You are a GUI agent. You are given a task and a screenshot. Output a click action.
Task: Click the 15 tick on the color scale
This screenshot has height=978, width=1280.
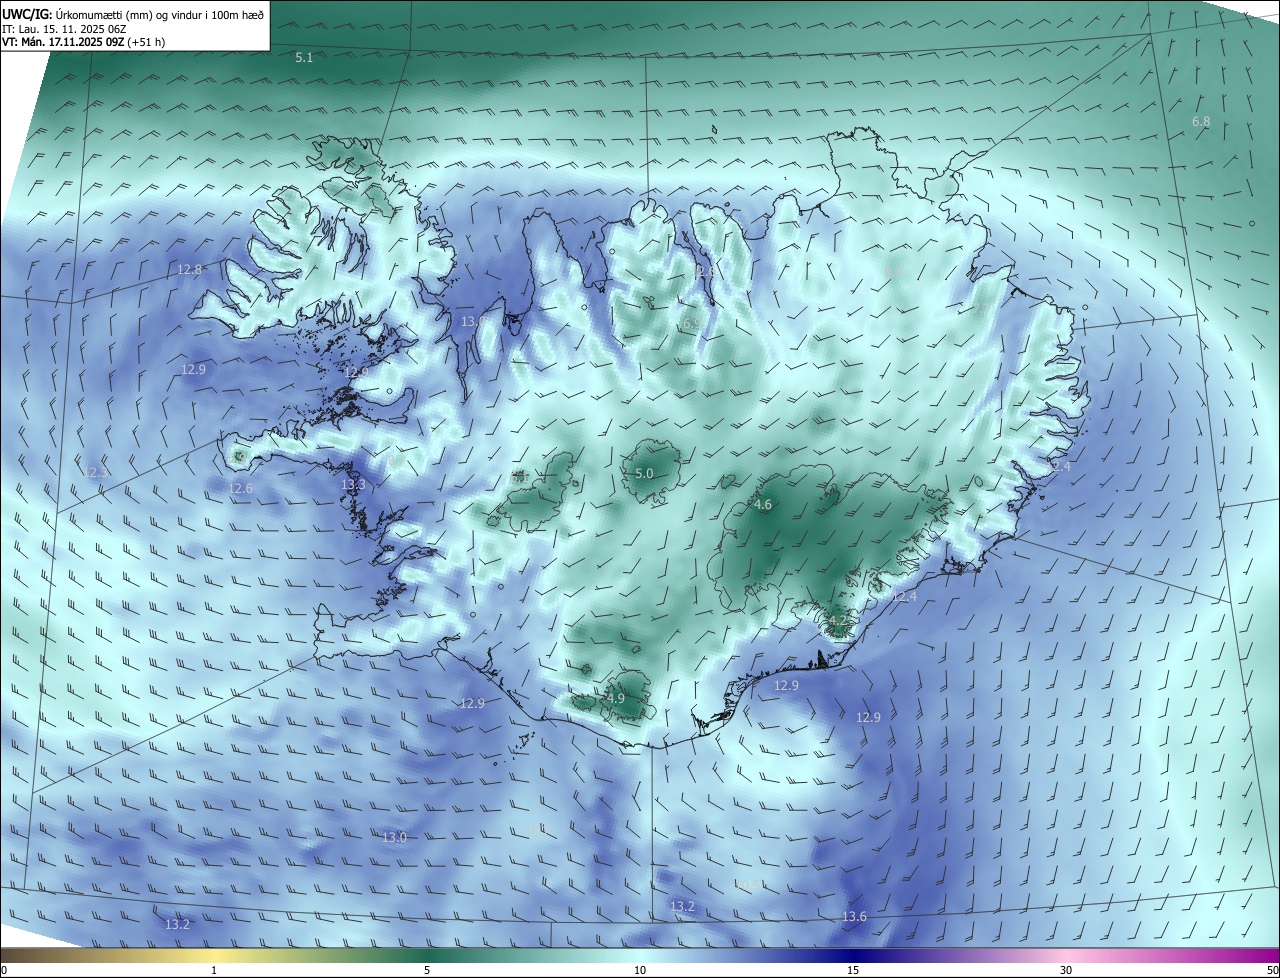(x=853, y=970)
